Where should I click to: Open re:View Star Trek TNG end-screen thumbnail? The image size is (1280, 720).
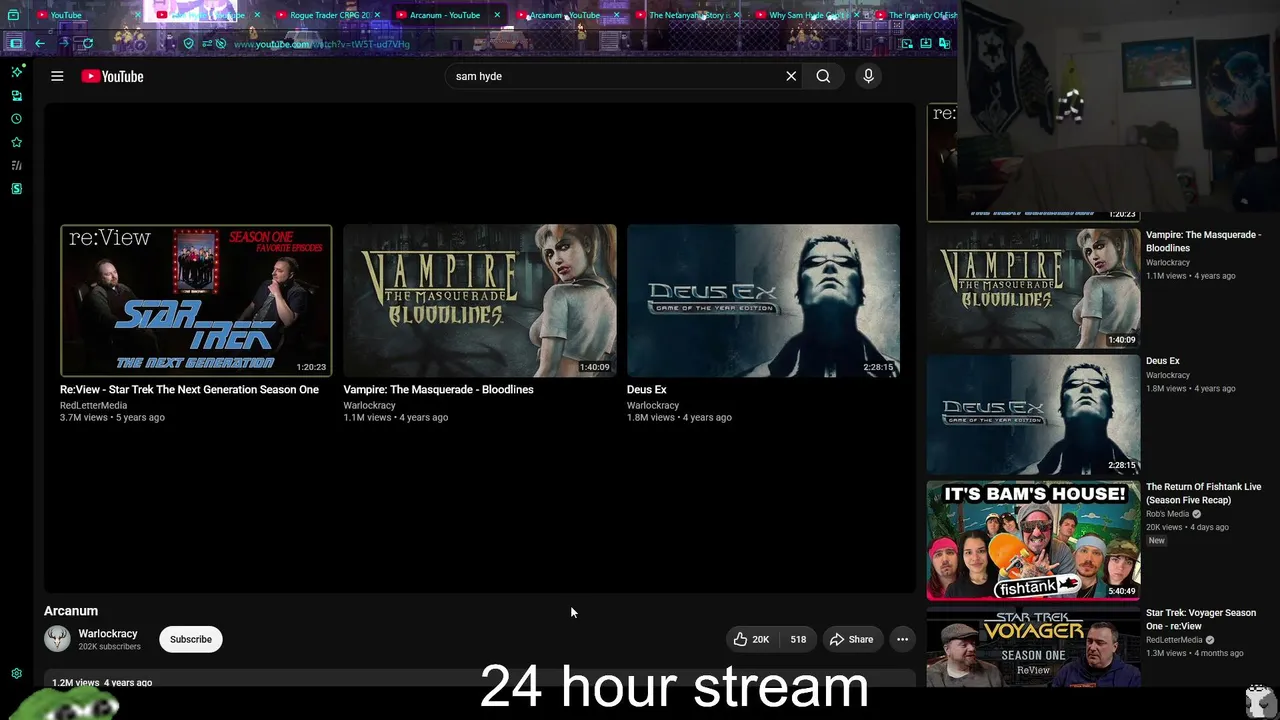196,300
